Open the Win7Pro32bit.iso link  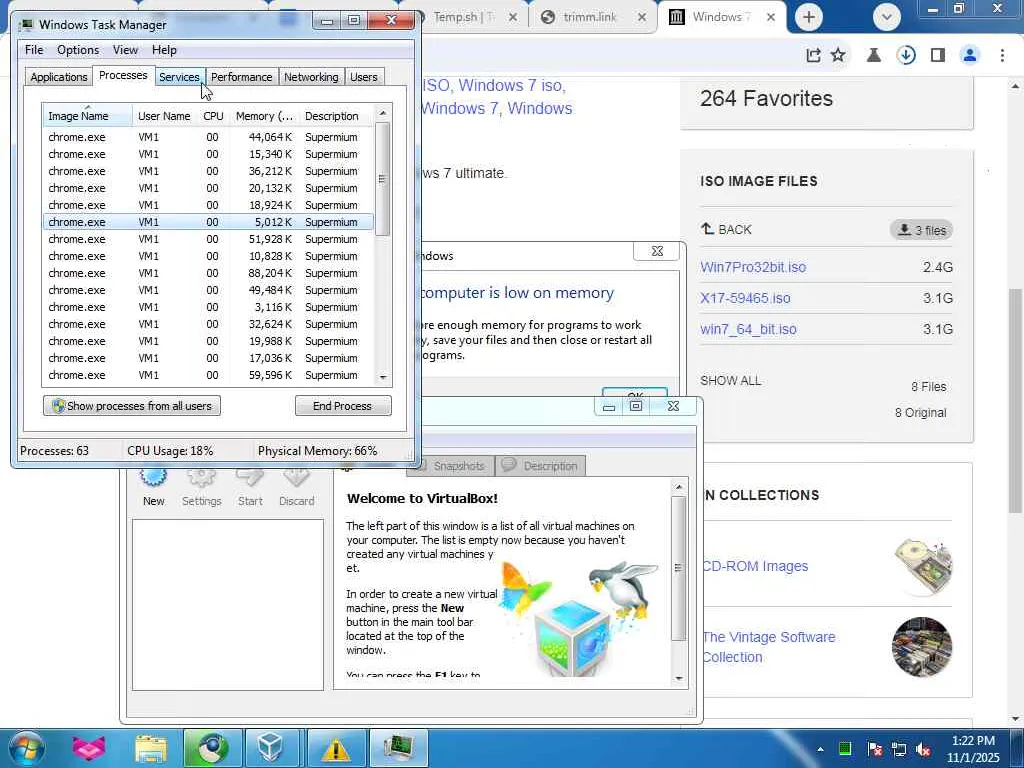[x=753, y=267]
